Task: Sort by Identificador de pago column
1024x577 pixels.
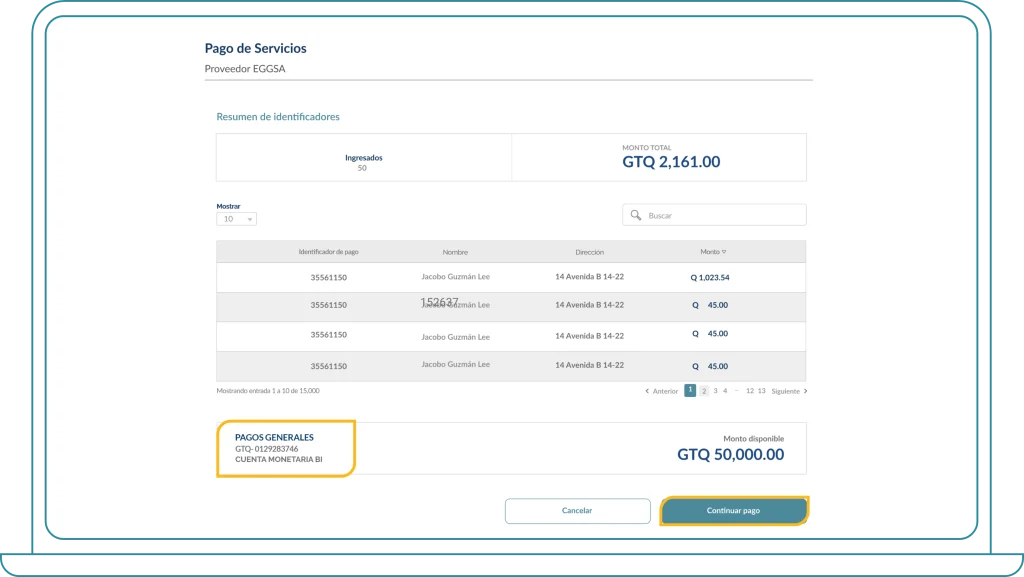Action: (x=328, y=252)
